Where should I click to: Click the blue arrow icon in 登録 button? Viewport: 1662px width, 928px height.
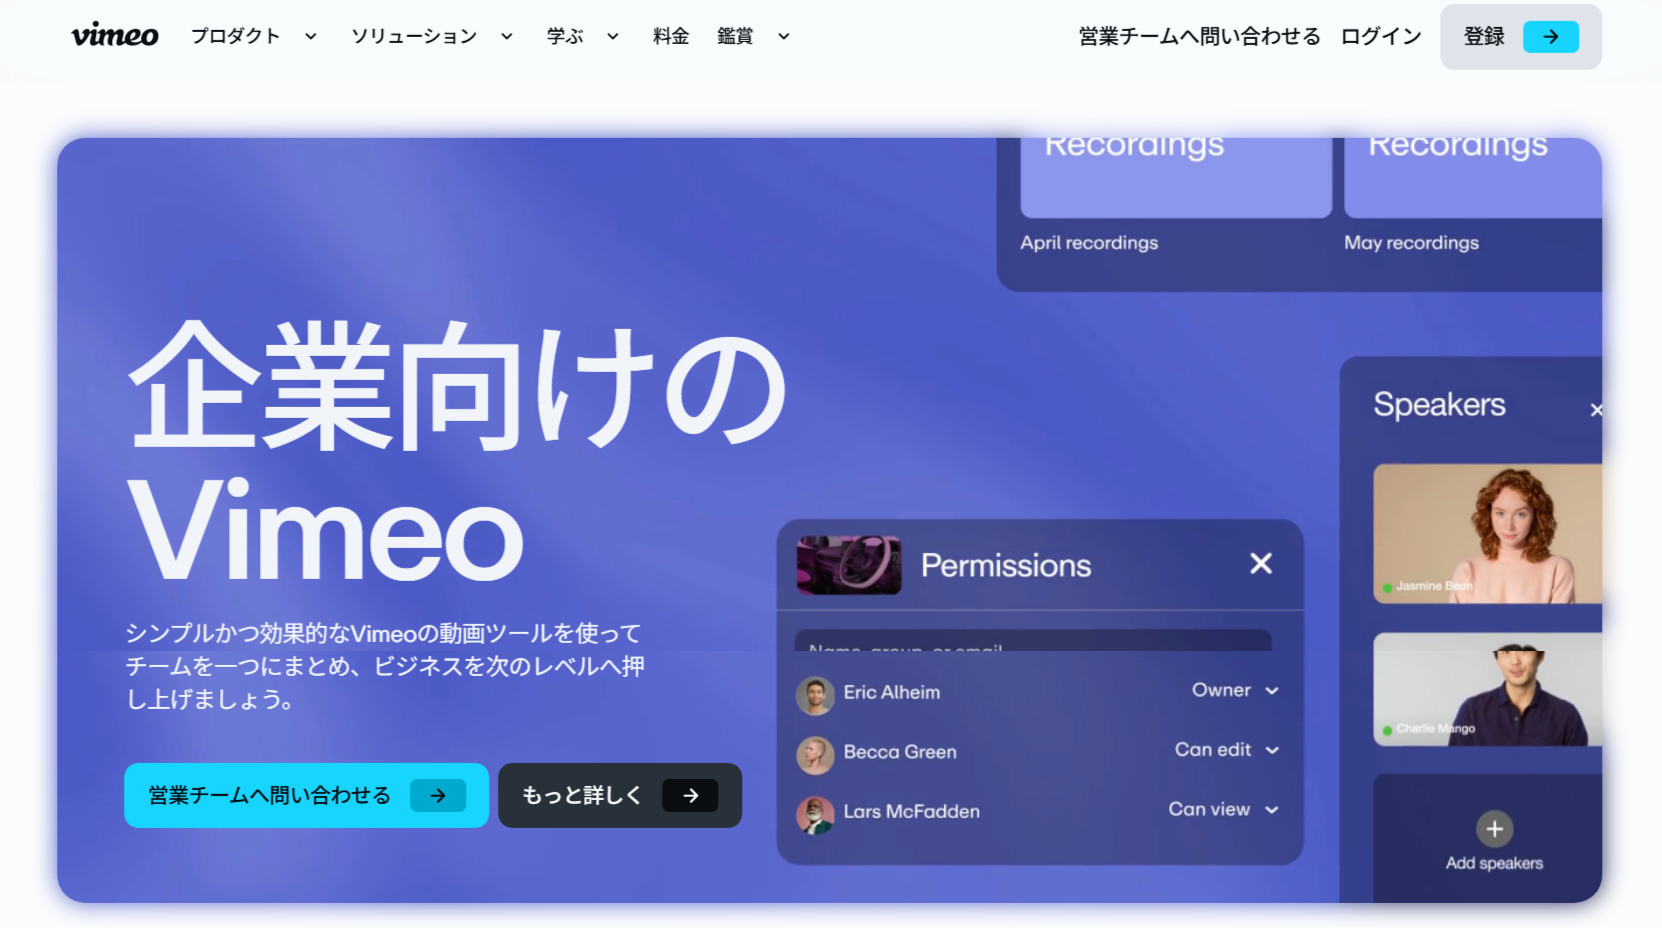(x=1550, y=37)
